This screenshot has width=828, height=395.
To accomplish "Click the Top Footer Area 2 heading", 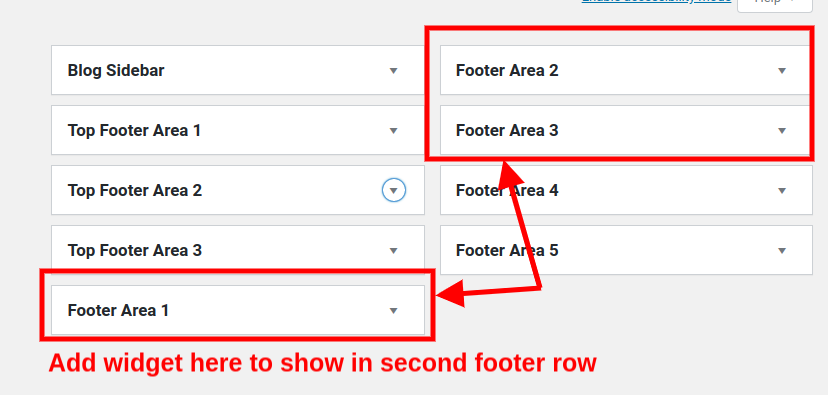I will pos(135,190).
